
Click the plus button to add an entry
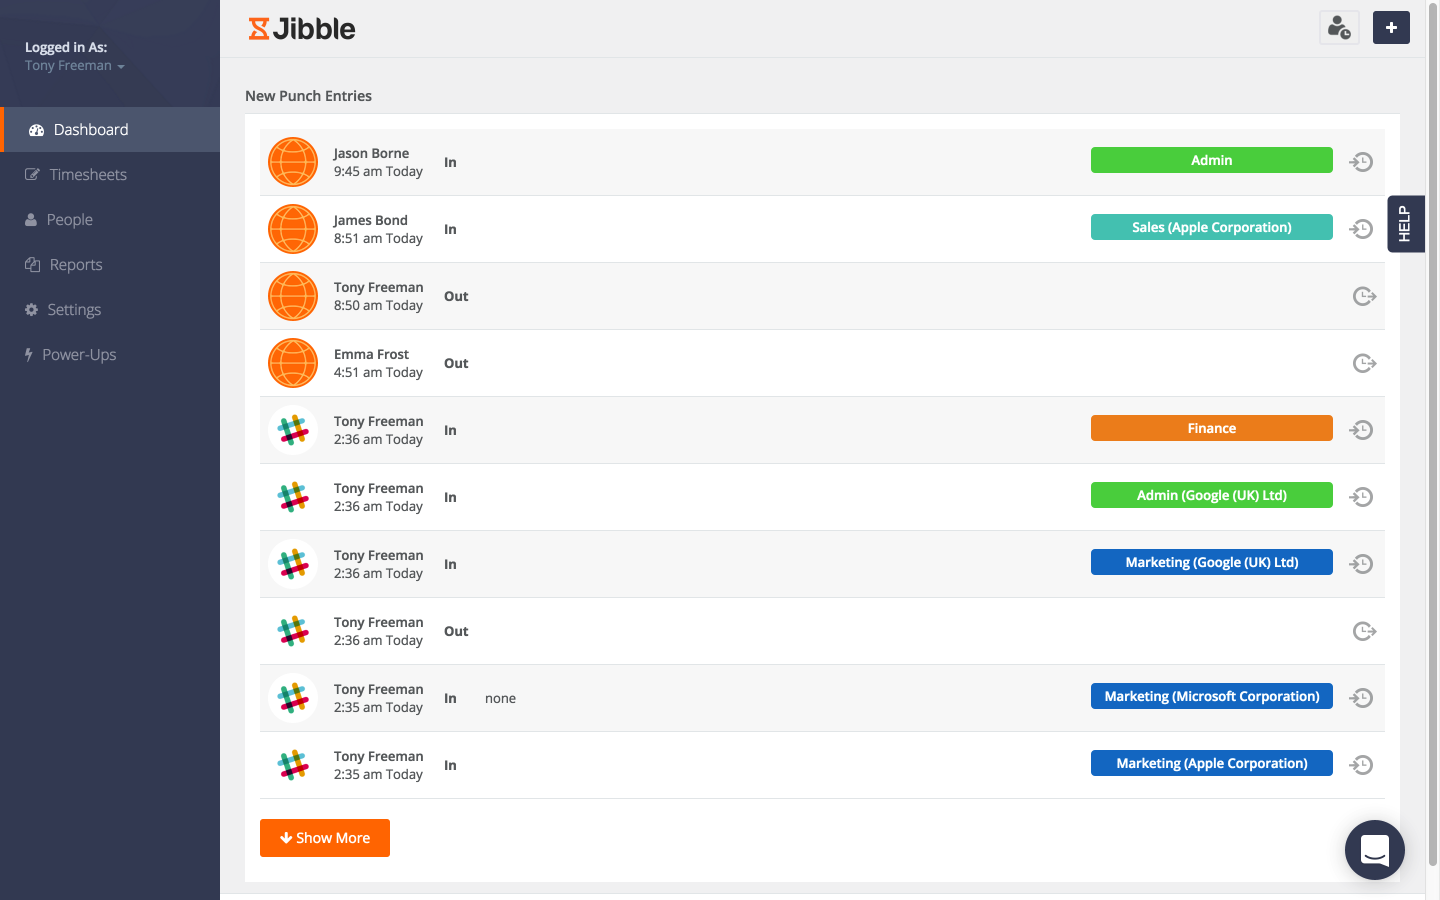tap(1391, 27)
